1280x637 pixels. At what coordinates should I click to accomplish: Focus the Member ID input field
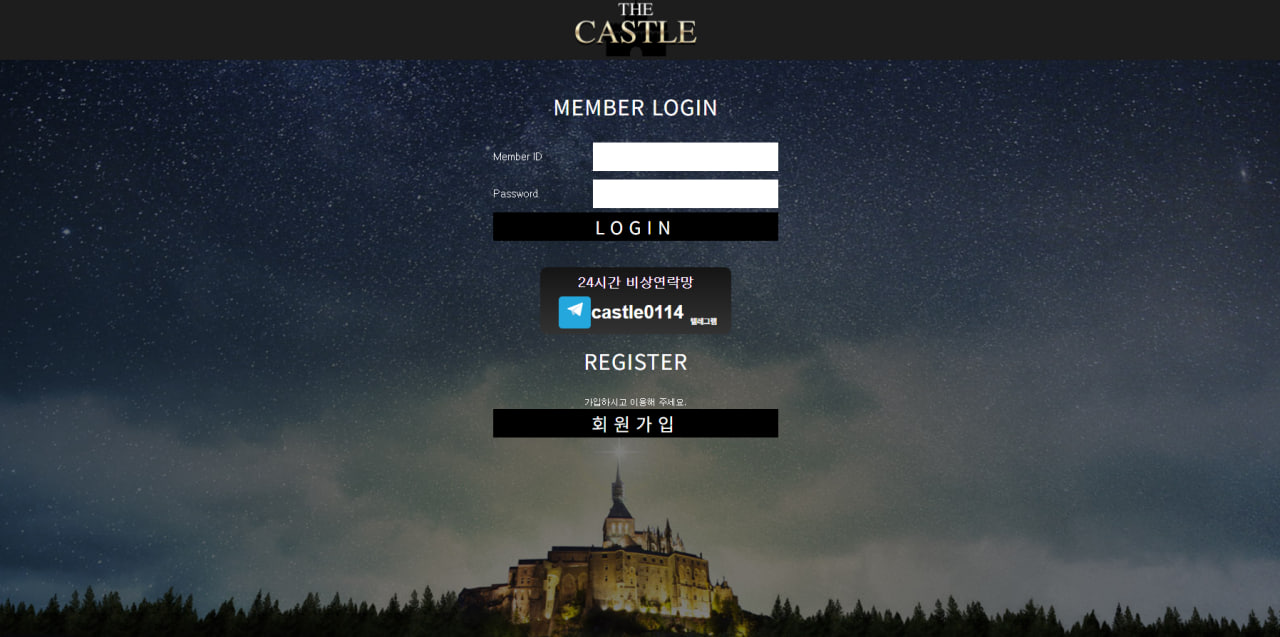tap(685, 157)
